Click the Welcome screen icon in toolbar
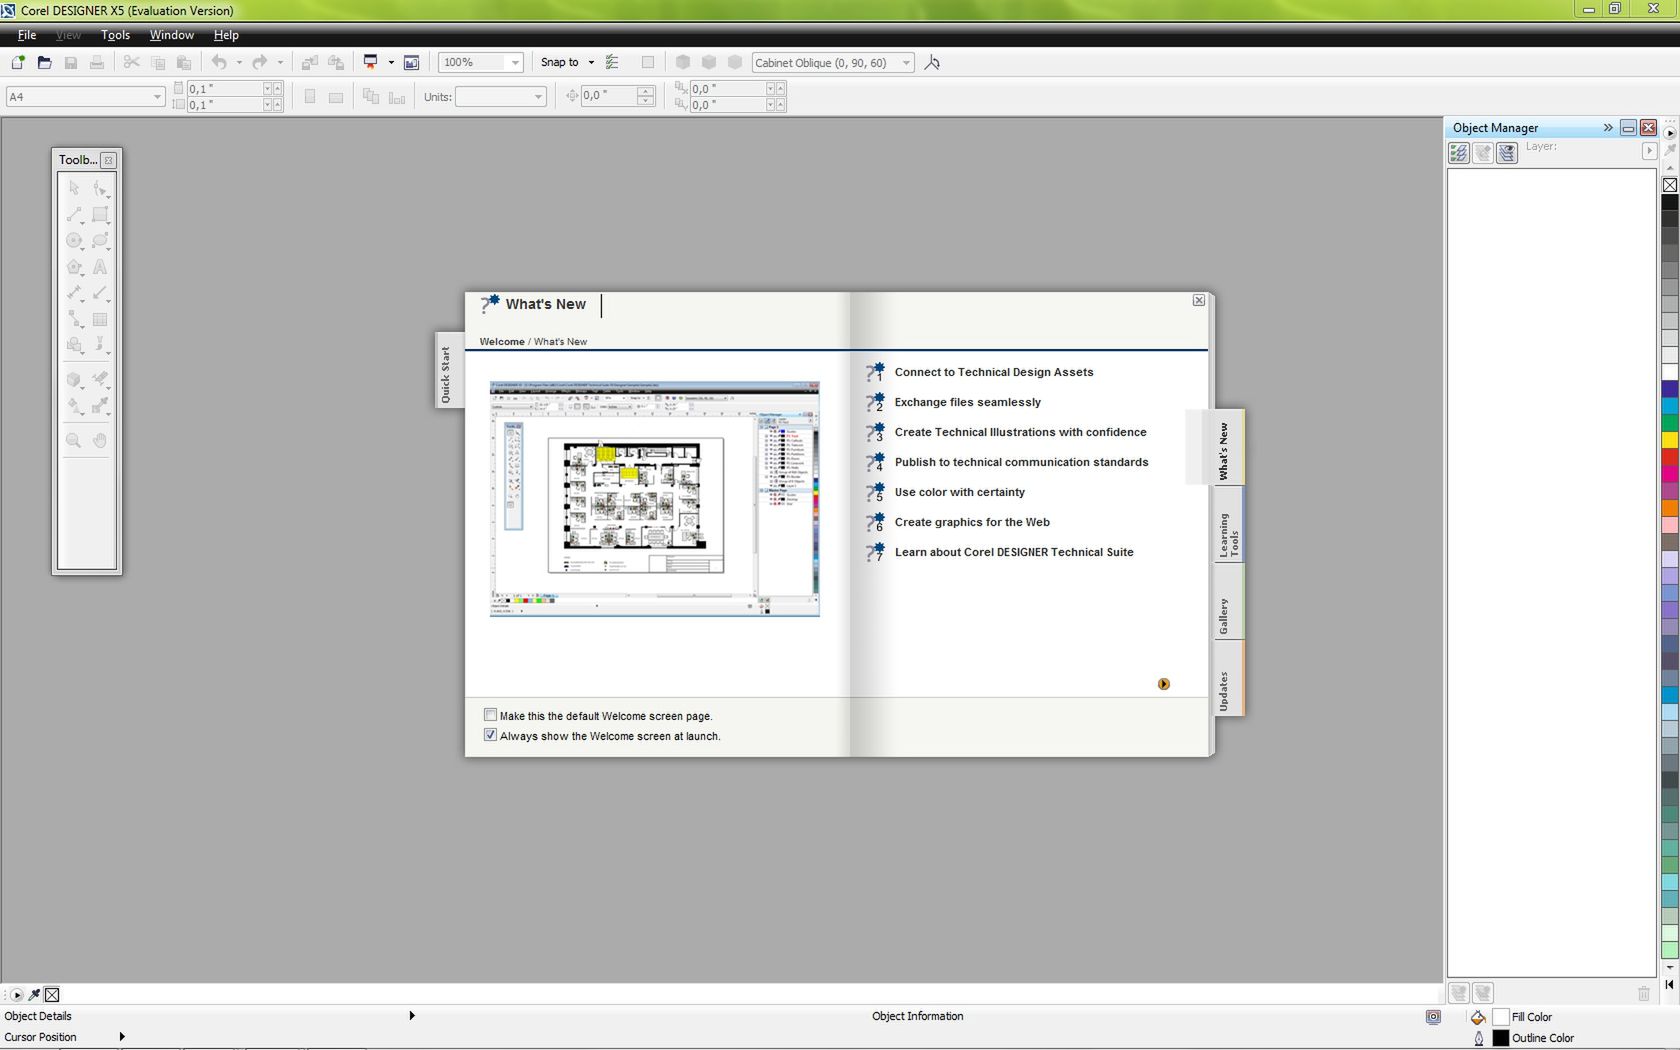This screenshot has width=1680, height=1050. pos(411,62)
